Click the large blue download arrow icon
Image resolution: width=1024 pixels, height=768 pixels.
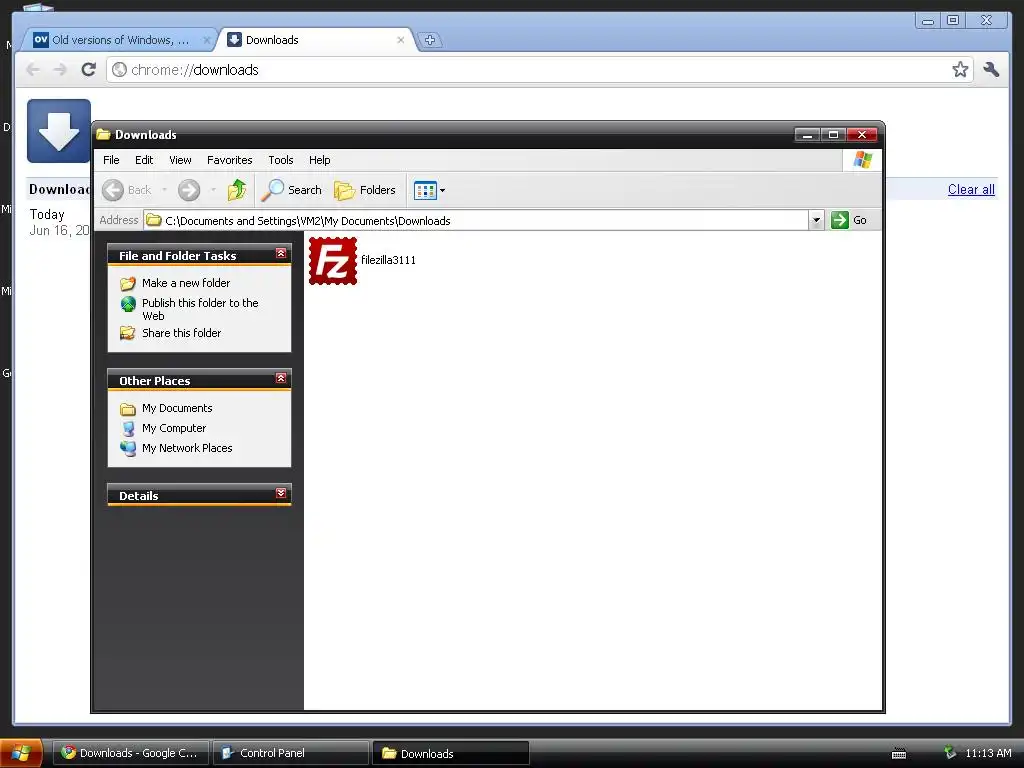point(59,131)
